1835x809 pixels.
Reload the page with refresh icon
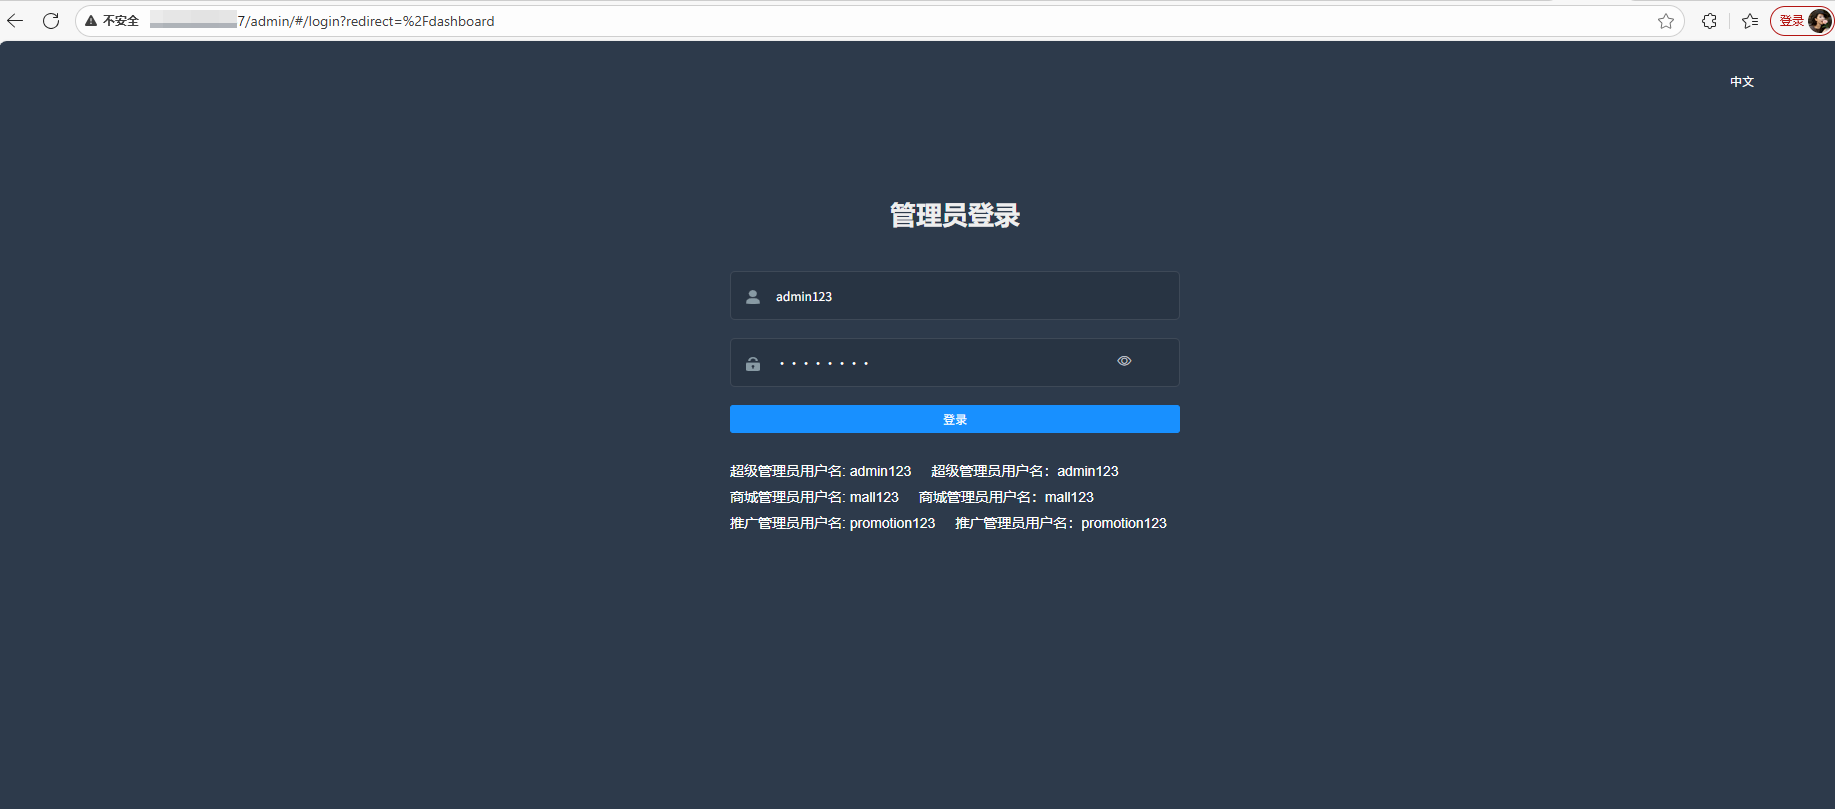51,21
